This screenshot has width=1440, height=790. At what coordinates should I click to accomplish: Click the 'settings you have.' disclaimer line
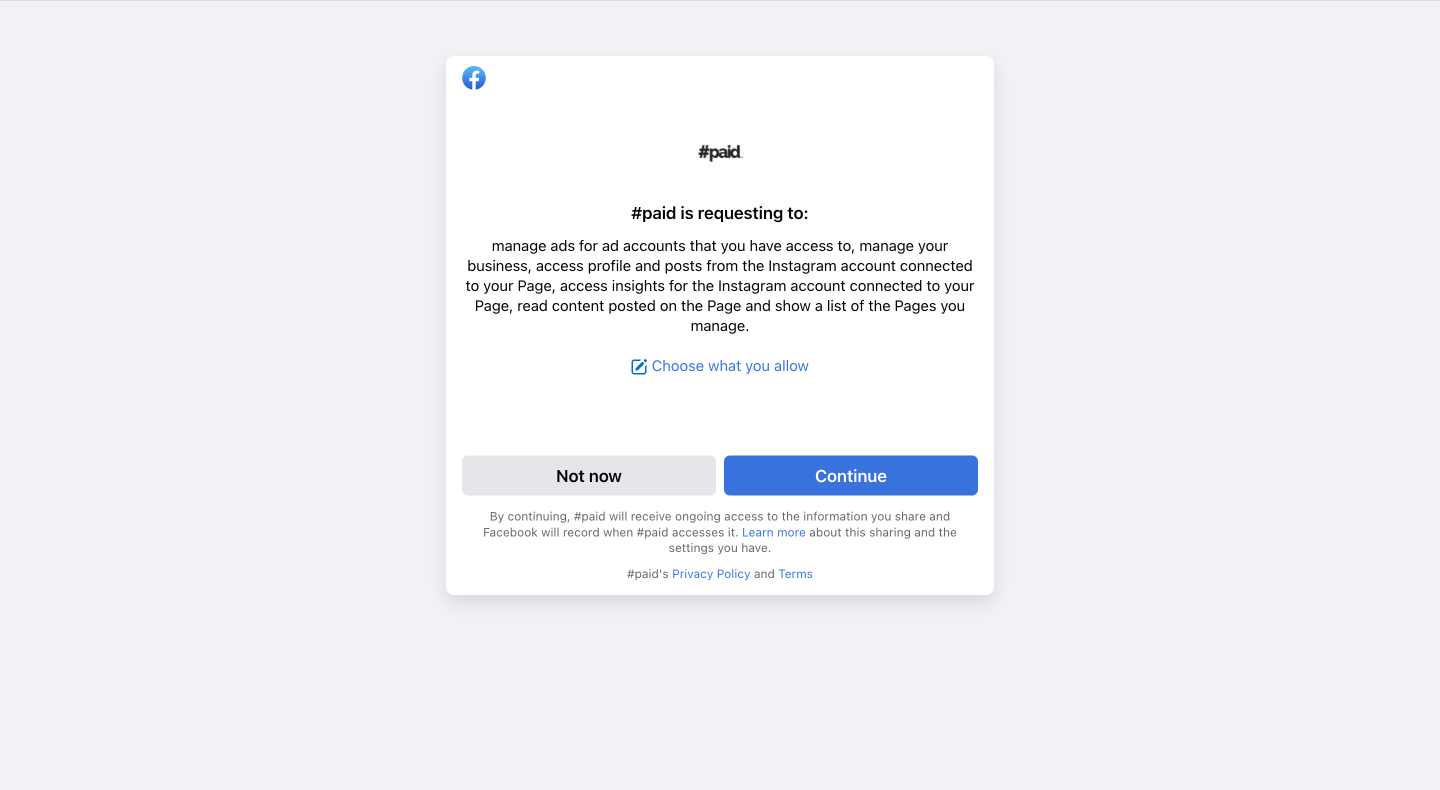coord(720,548)
